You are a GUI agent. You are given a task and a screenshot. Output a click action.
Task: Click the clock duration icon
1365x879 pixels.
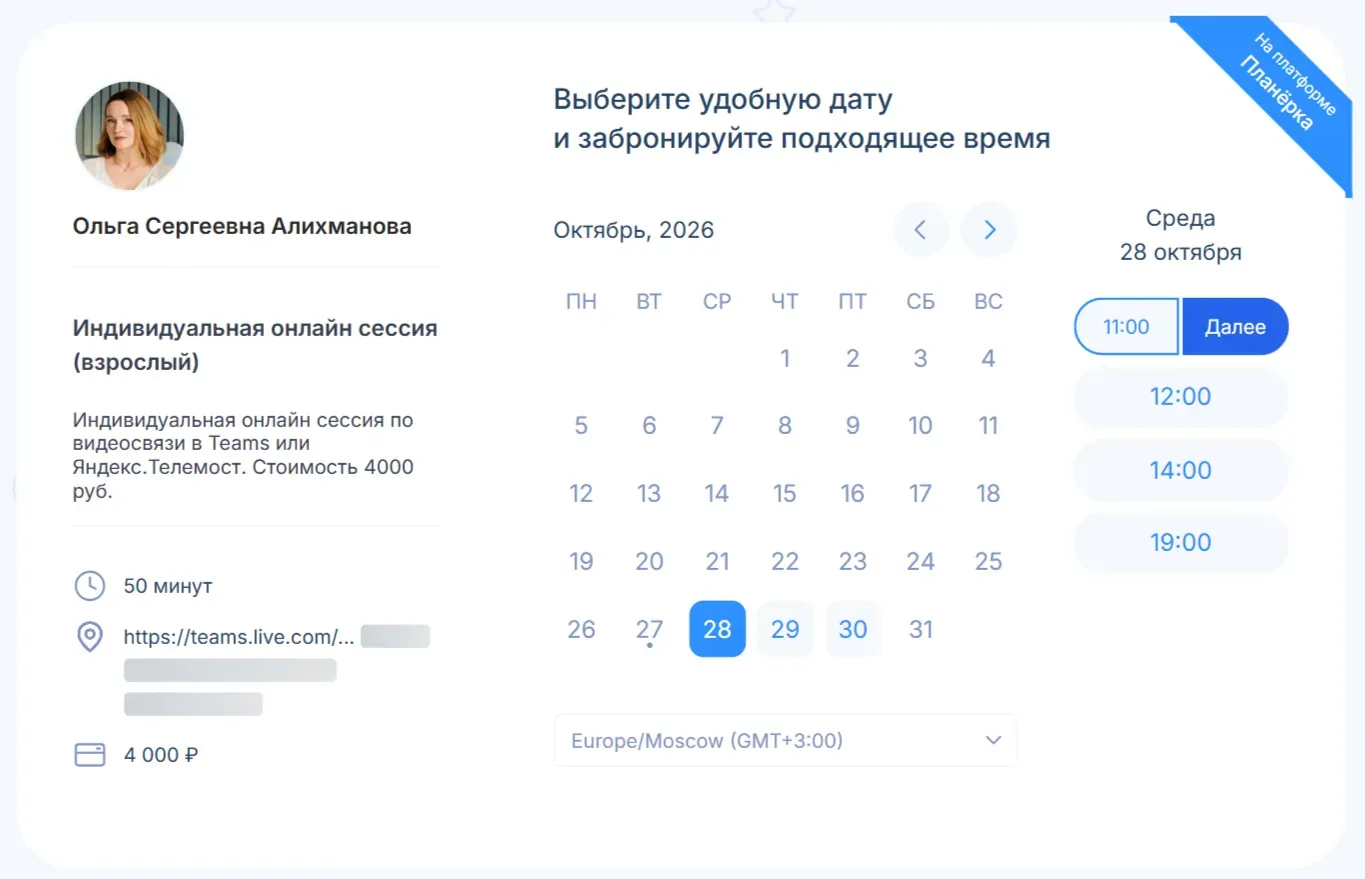[90, 586]
